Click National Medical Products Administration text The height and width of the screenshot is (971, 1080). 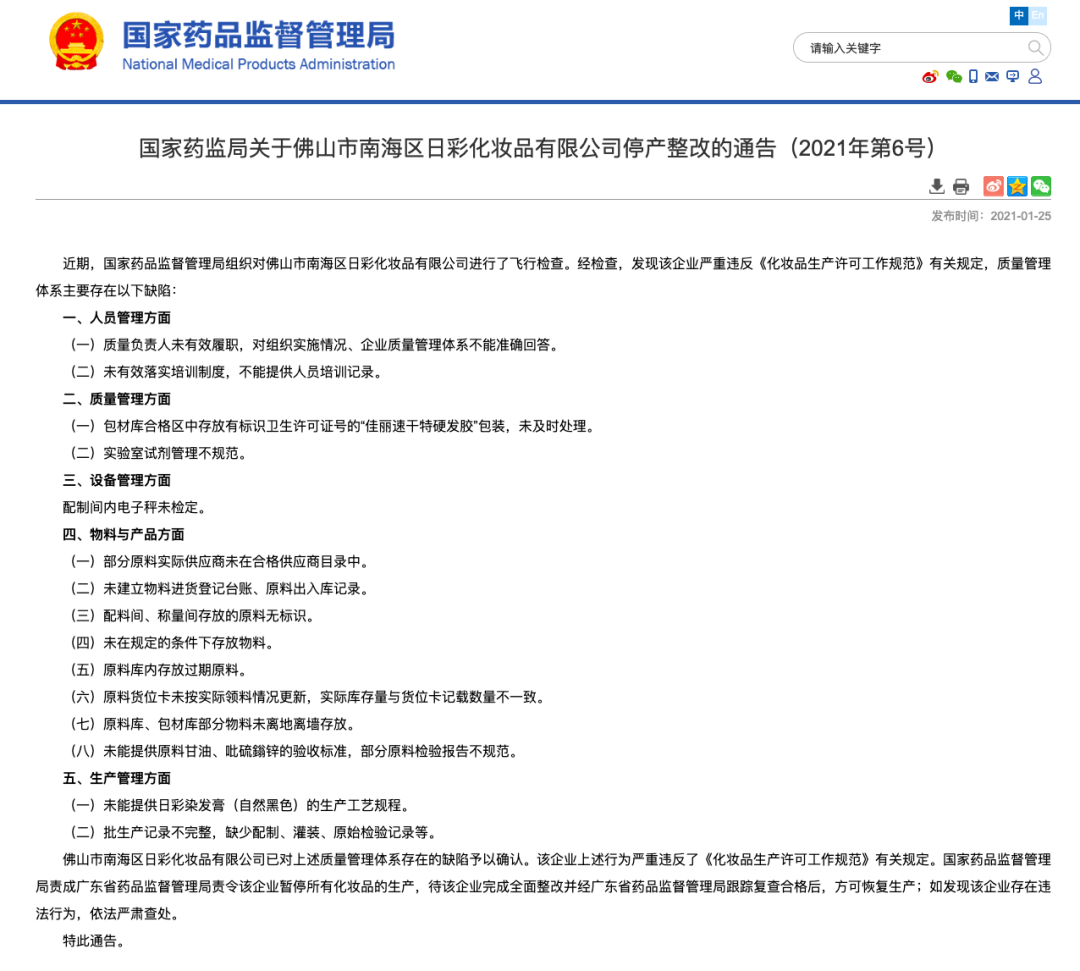coord(258,64)
